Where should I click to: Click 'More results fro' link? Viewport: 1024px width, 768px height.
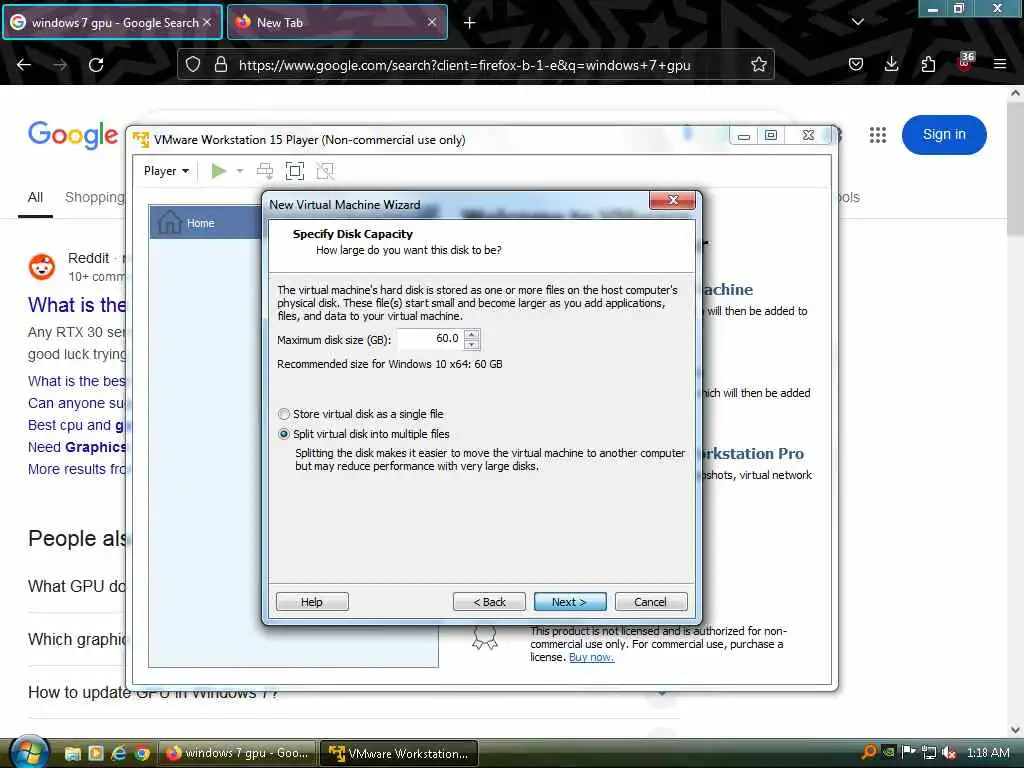(76, 469)
